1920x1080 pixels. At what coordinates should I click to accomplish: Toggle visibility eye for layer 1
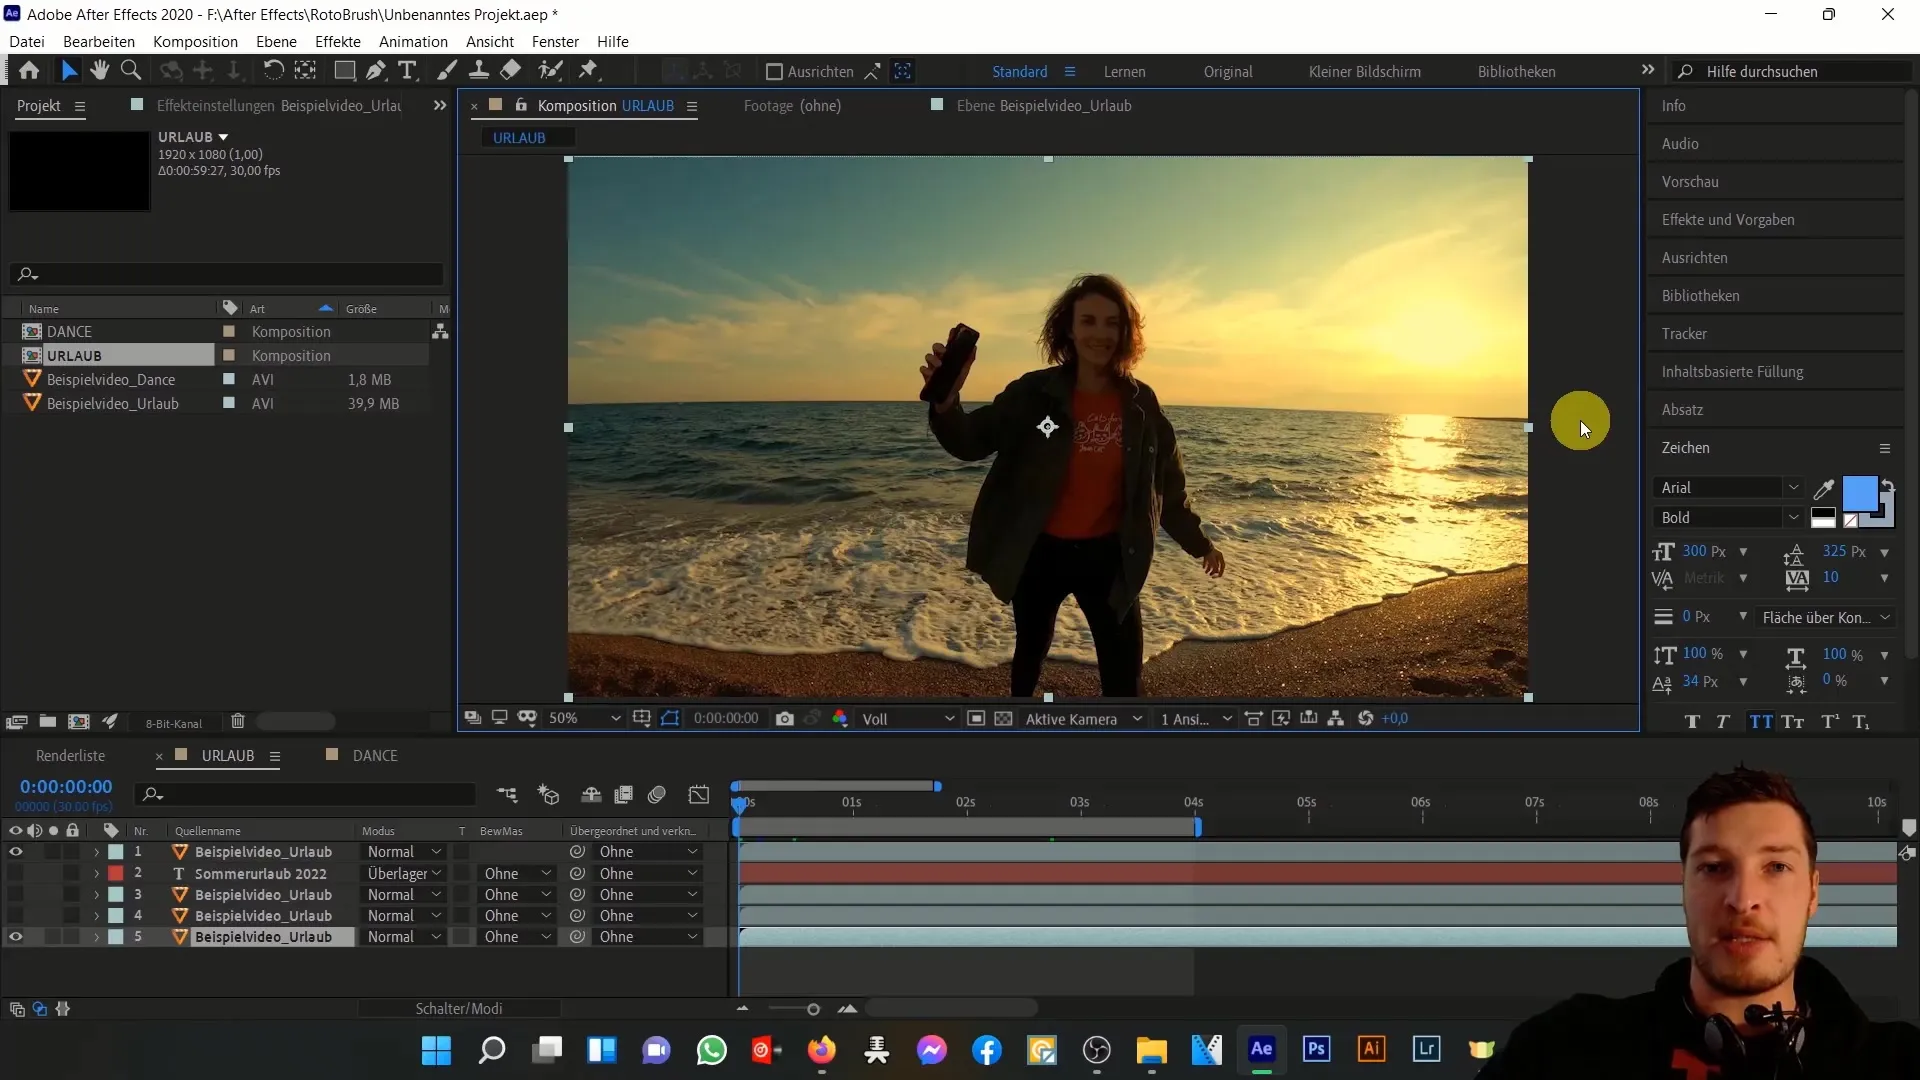(x=15, y=851)
